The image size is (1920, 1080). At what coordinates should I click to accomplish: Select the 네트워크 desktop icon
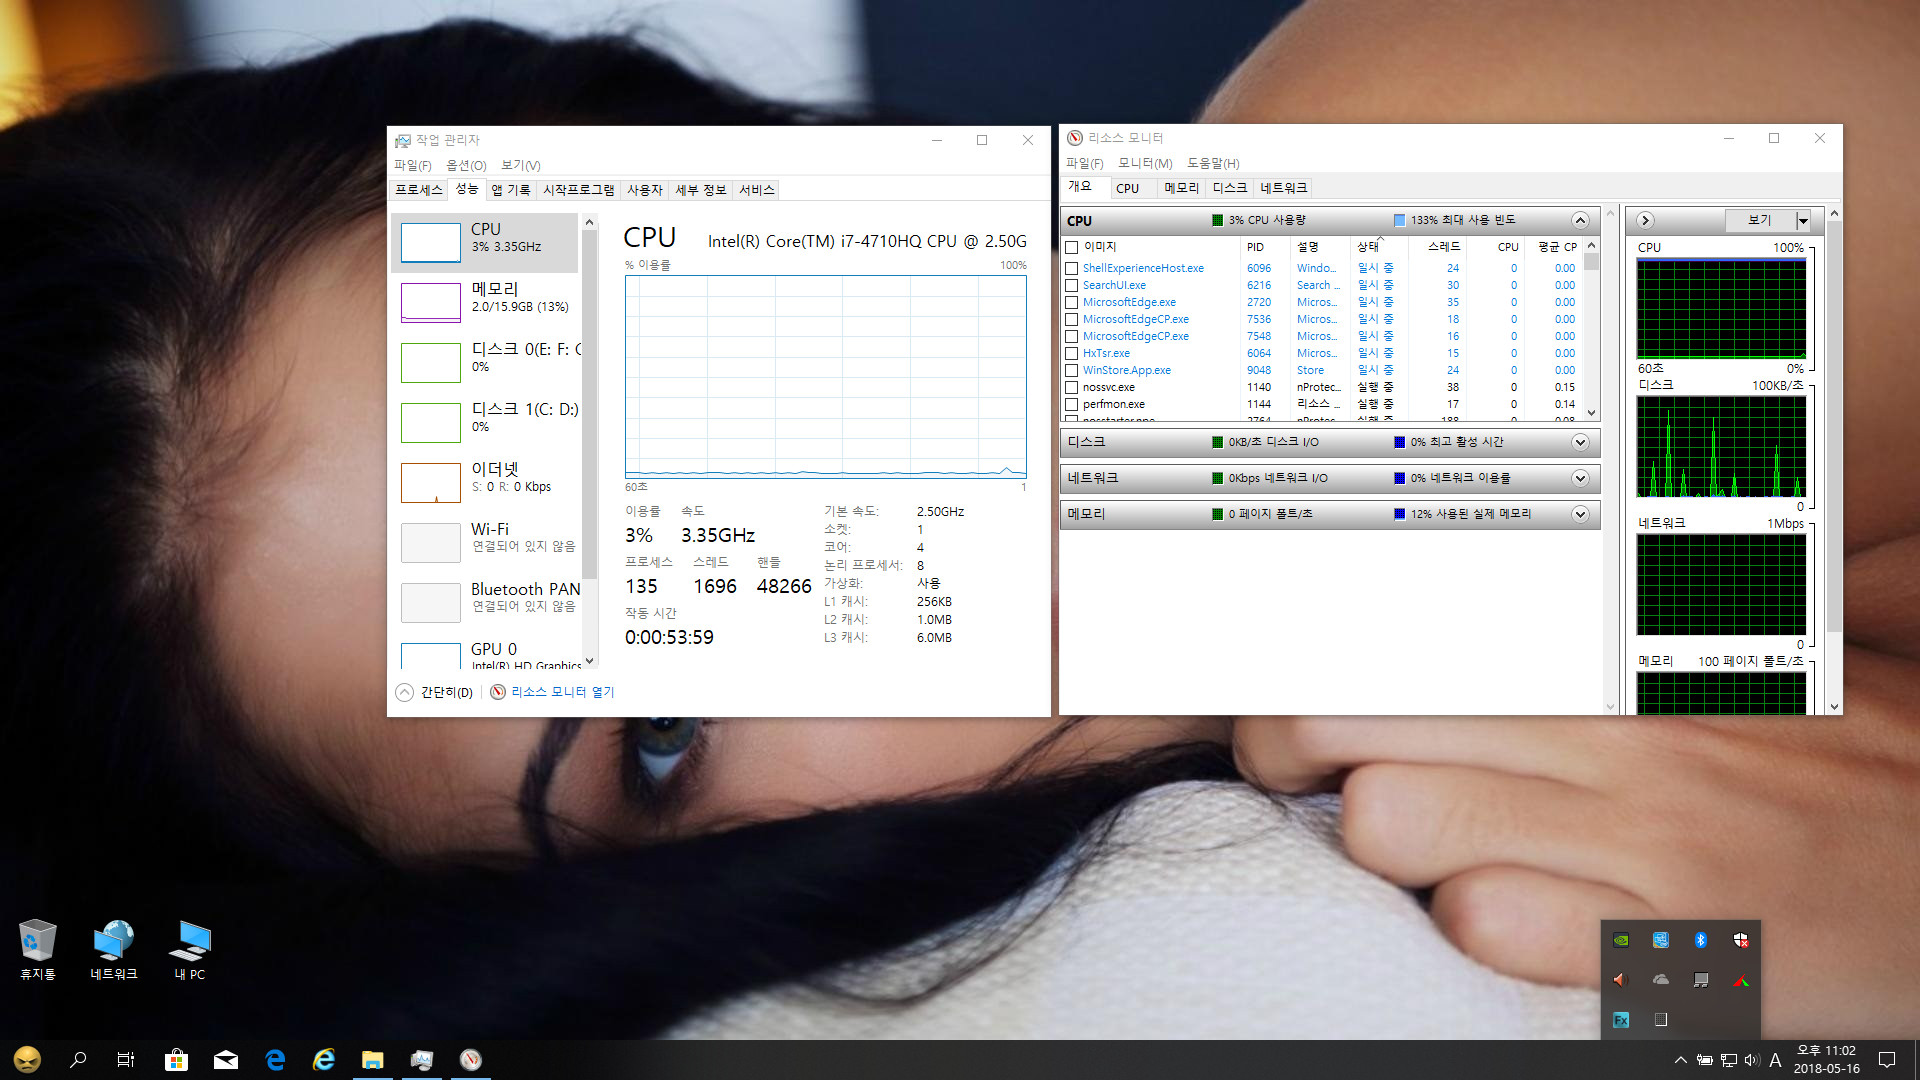point(114,950)
